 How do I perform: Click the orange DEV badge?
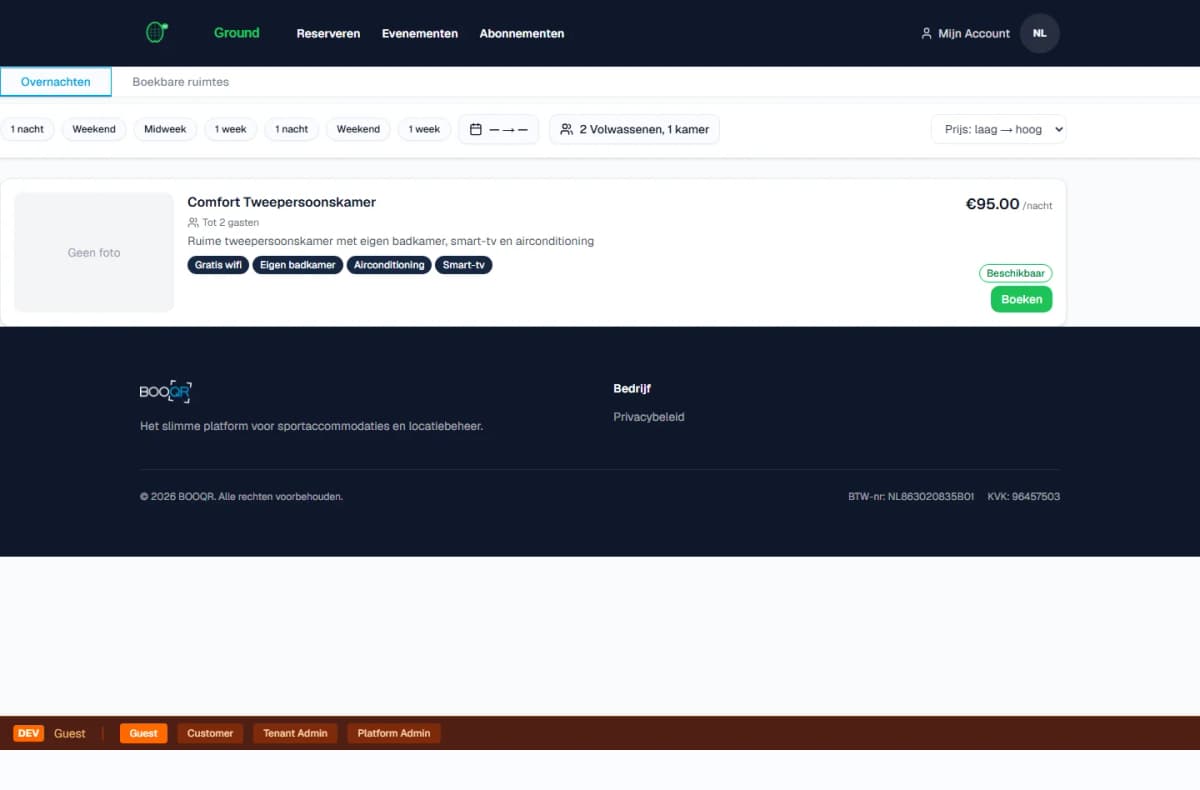tap(29, 733)
